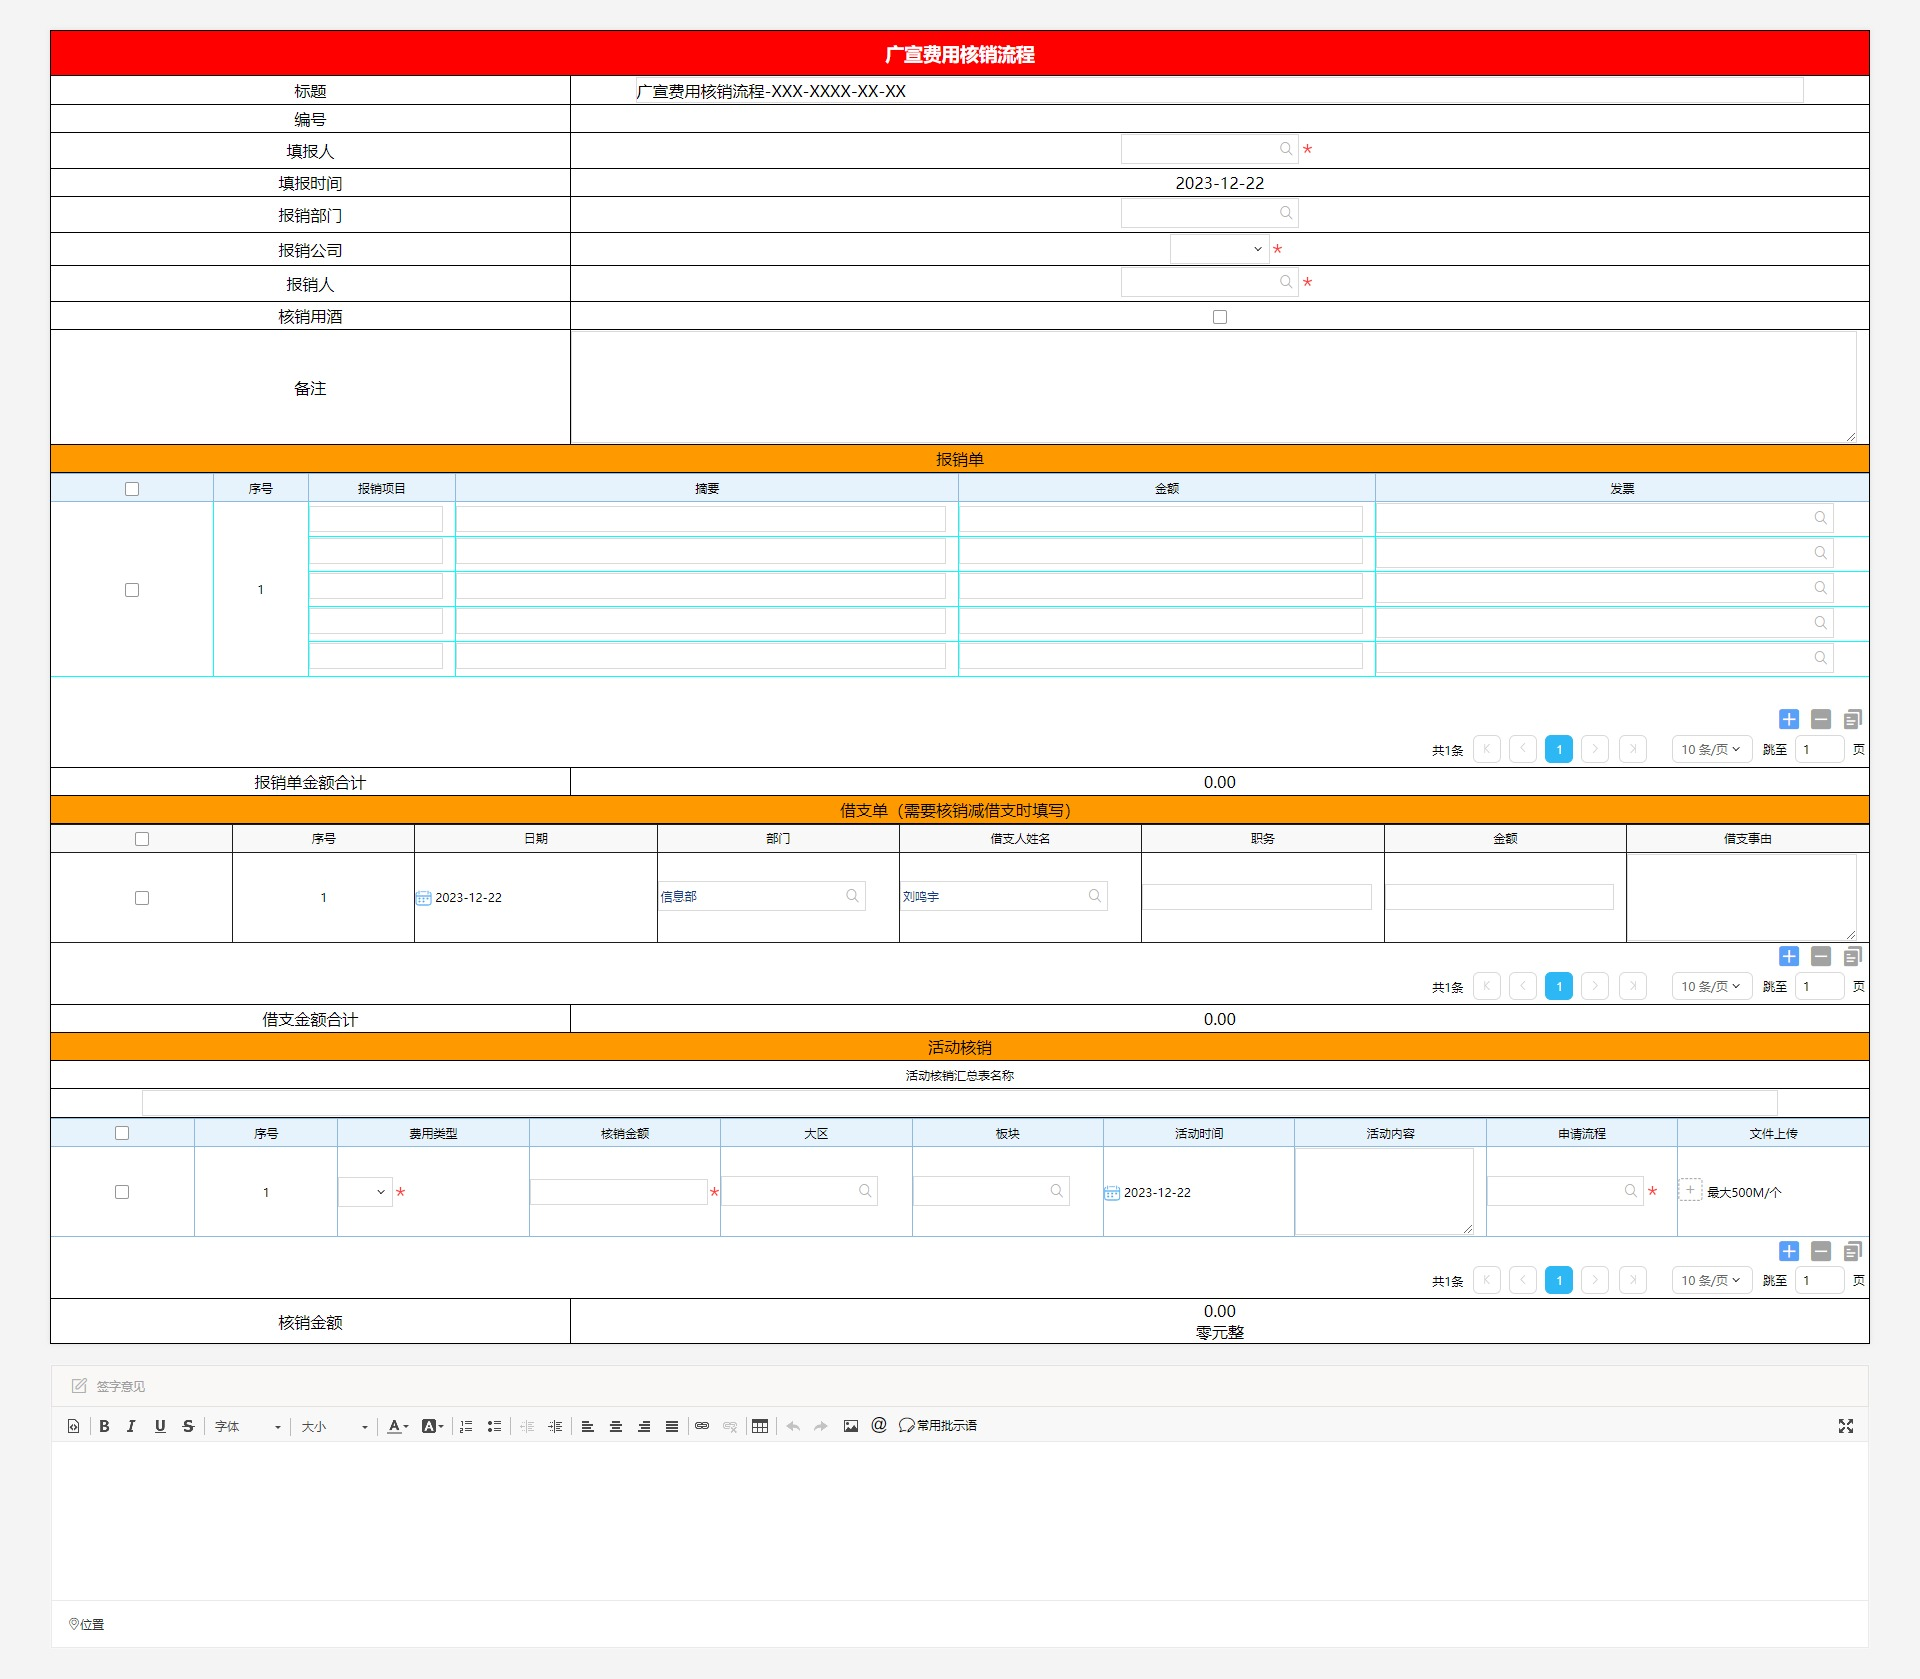Copy a row in the 报销单 table
This screenshot has height=1679, width=1920.
pos(1853,719)
